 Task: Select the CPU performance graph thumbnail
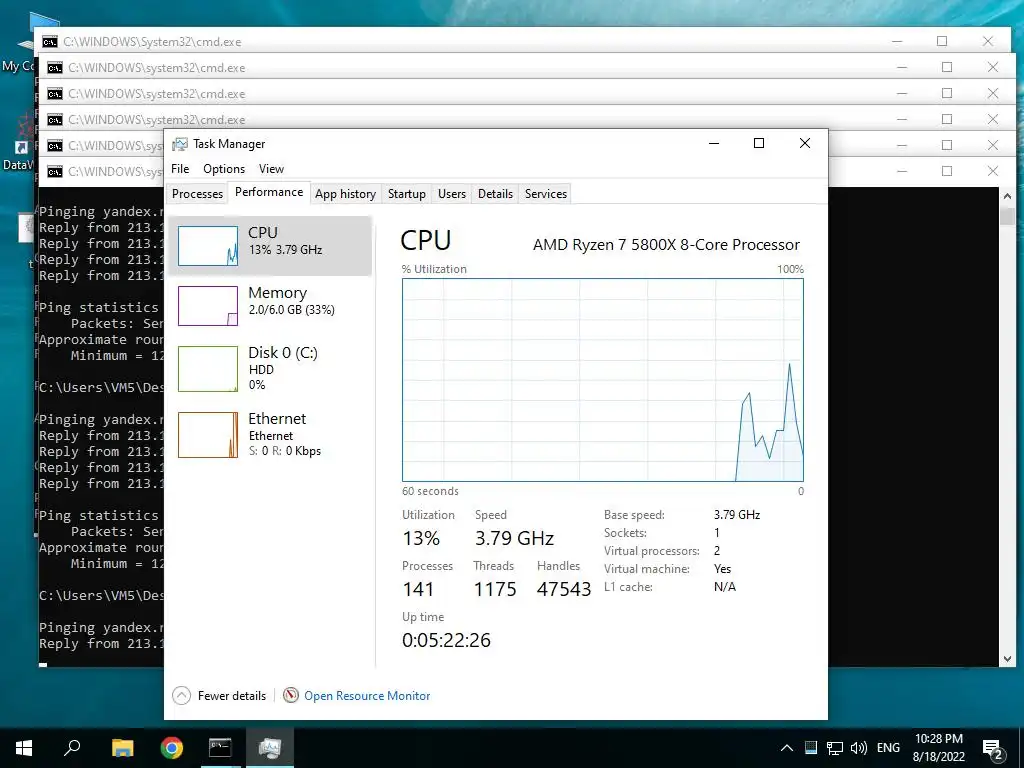tap(208, 246)
